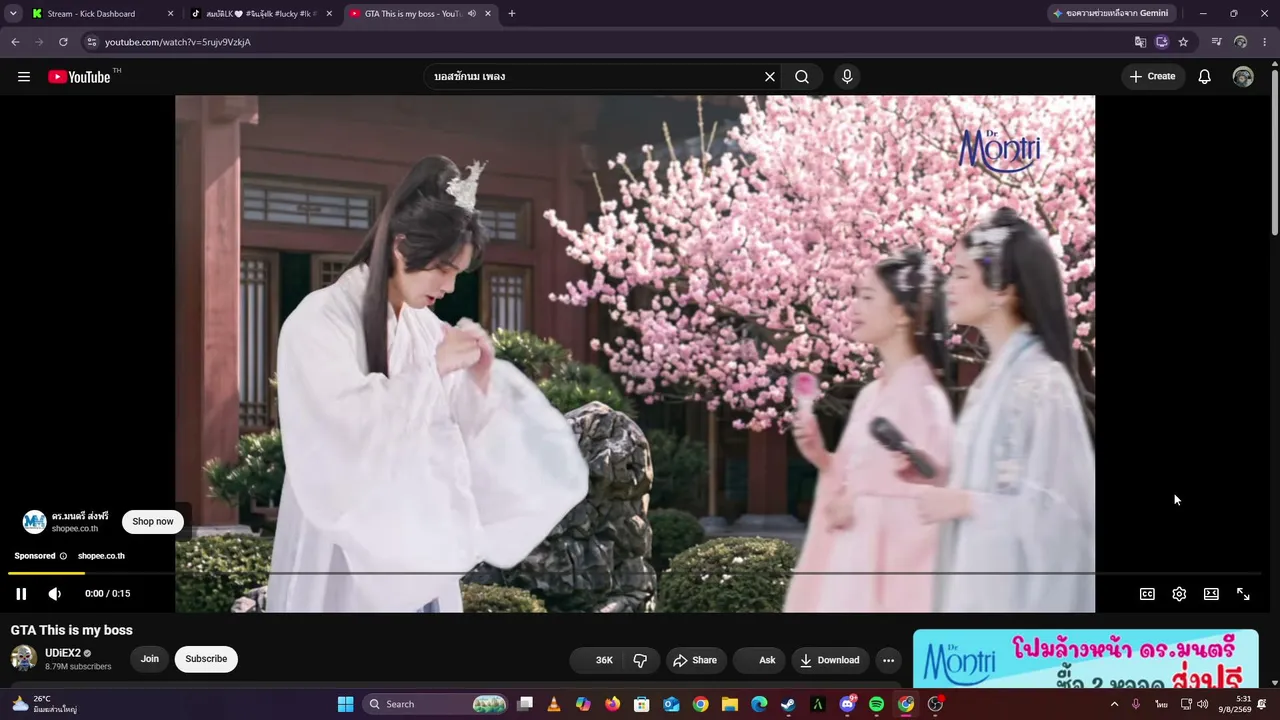View site information icon in address bar

point(91,42)
